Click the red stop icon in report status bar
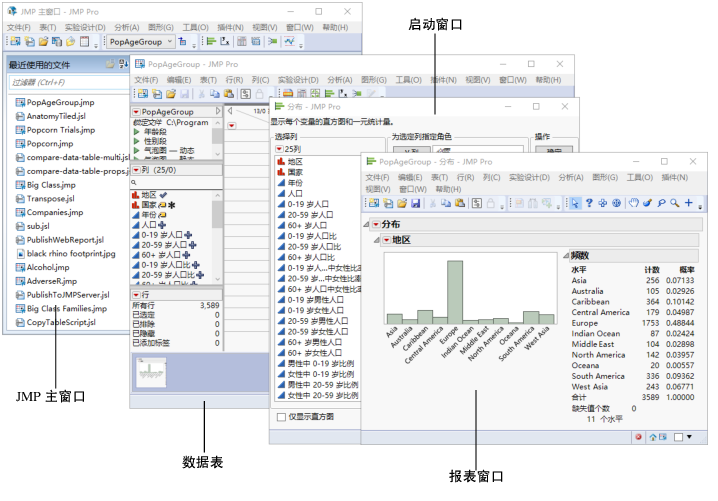The height and width of the screenshot is (501, 718). 638,437
